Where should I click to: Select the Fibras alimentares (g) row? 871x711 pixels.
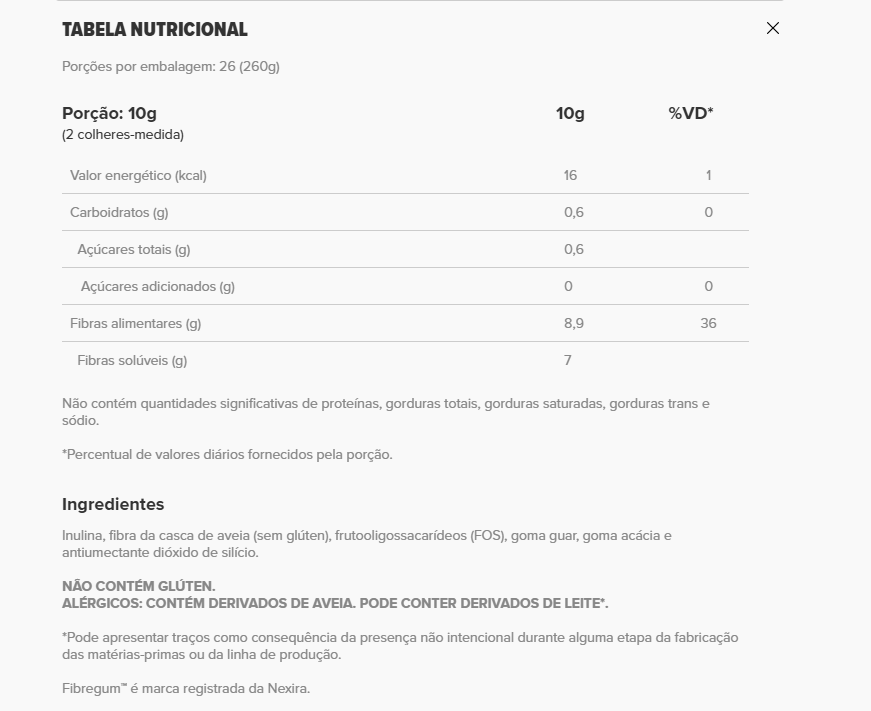[406, 323]
